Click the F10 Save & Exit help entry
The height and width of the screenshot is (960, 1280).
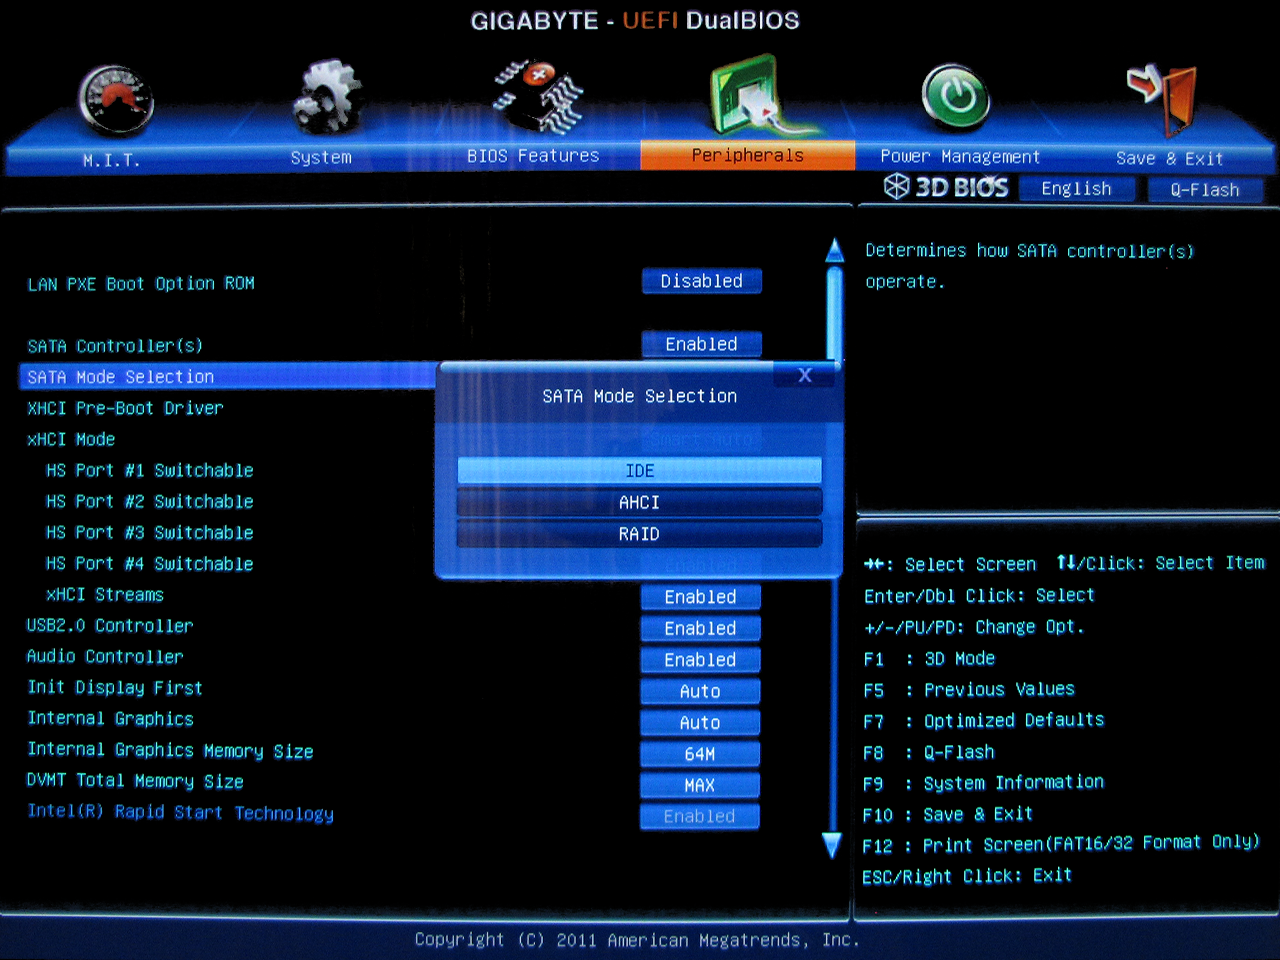point(948,814)
